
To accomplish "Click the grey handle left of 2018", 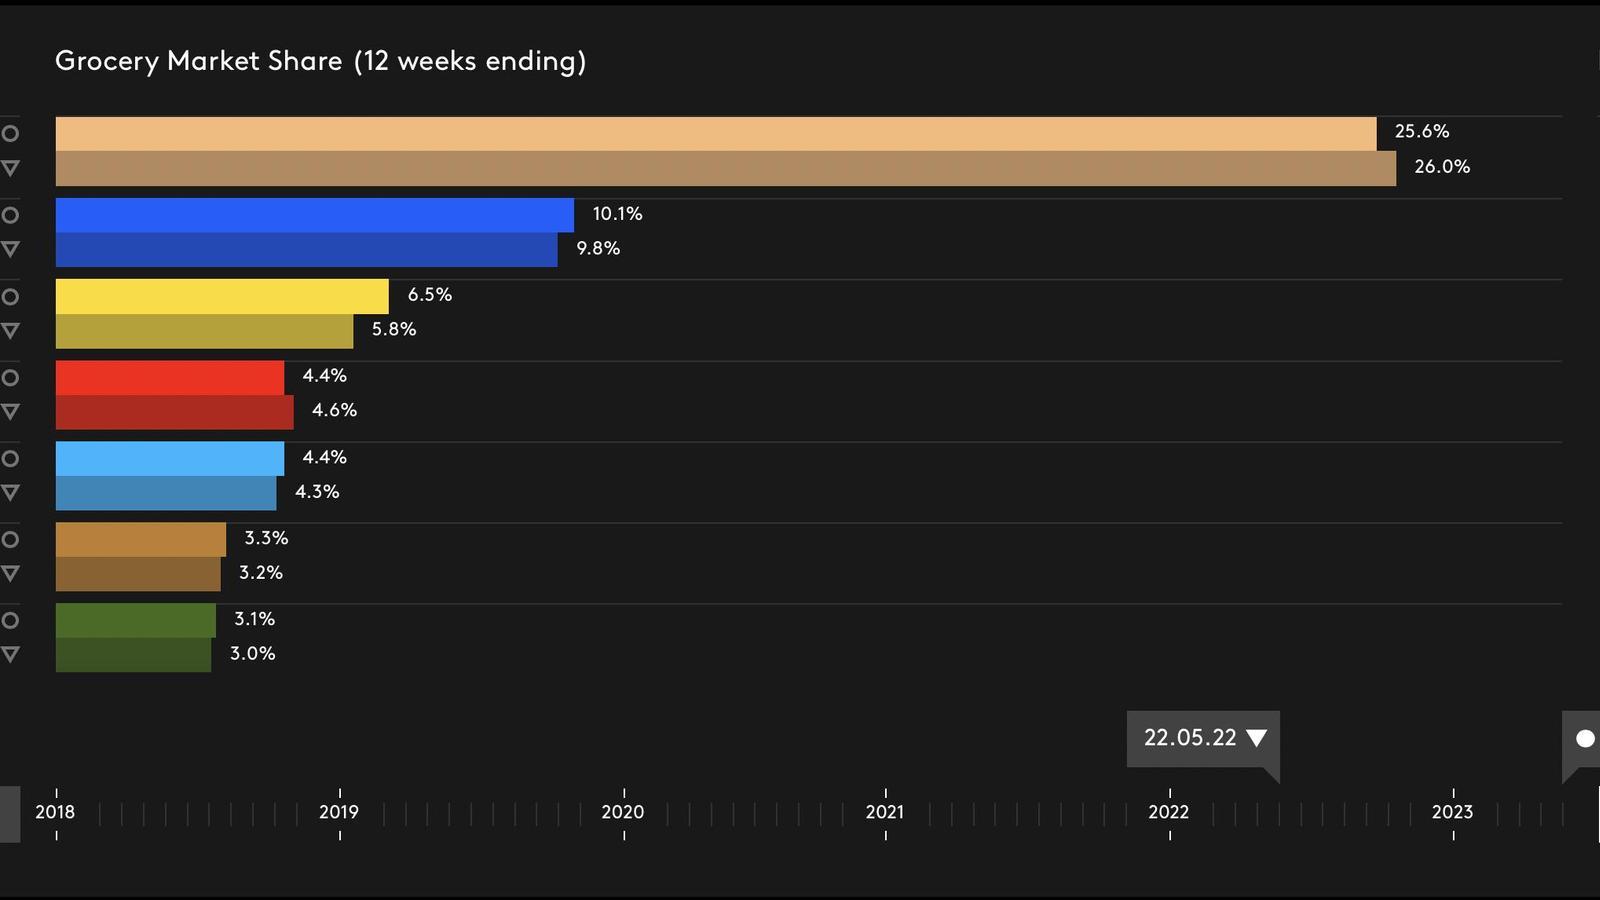I will pyautogui.click(x=9, y=813).
